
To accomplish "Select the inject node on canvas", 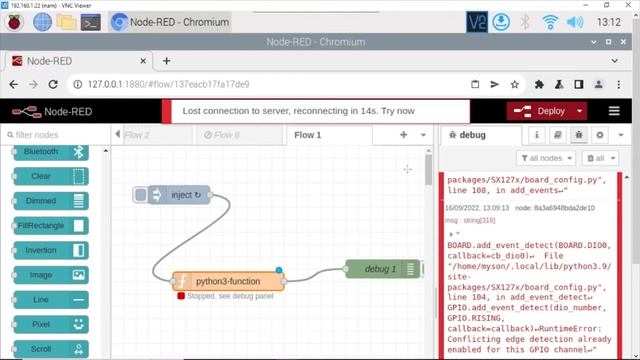I will tap(180, 195).
